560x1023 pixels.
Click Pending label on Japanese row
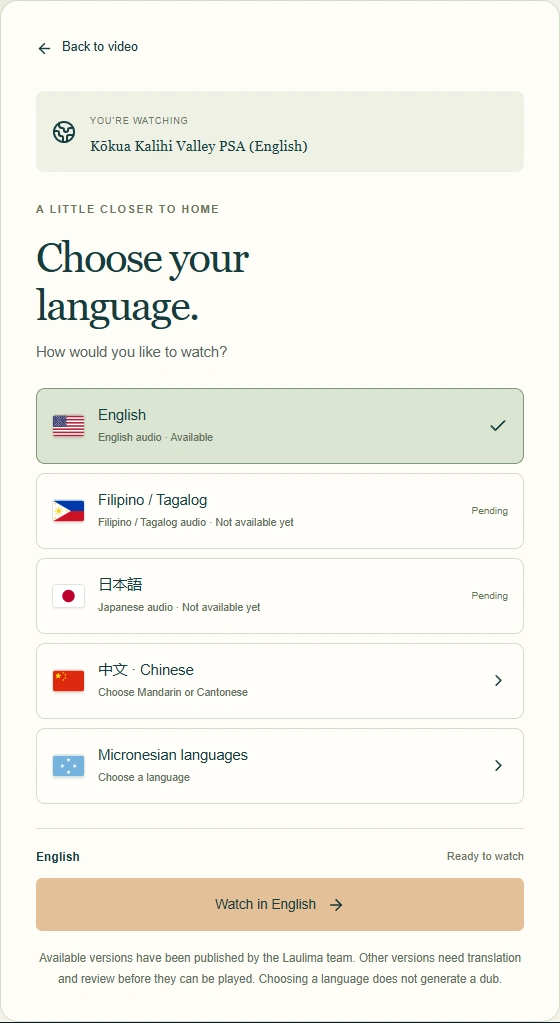point(490,596)
